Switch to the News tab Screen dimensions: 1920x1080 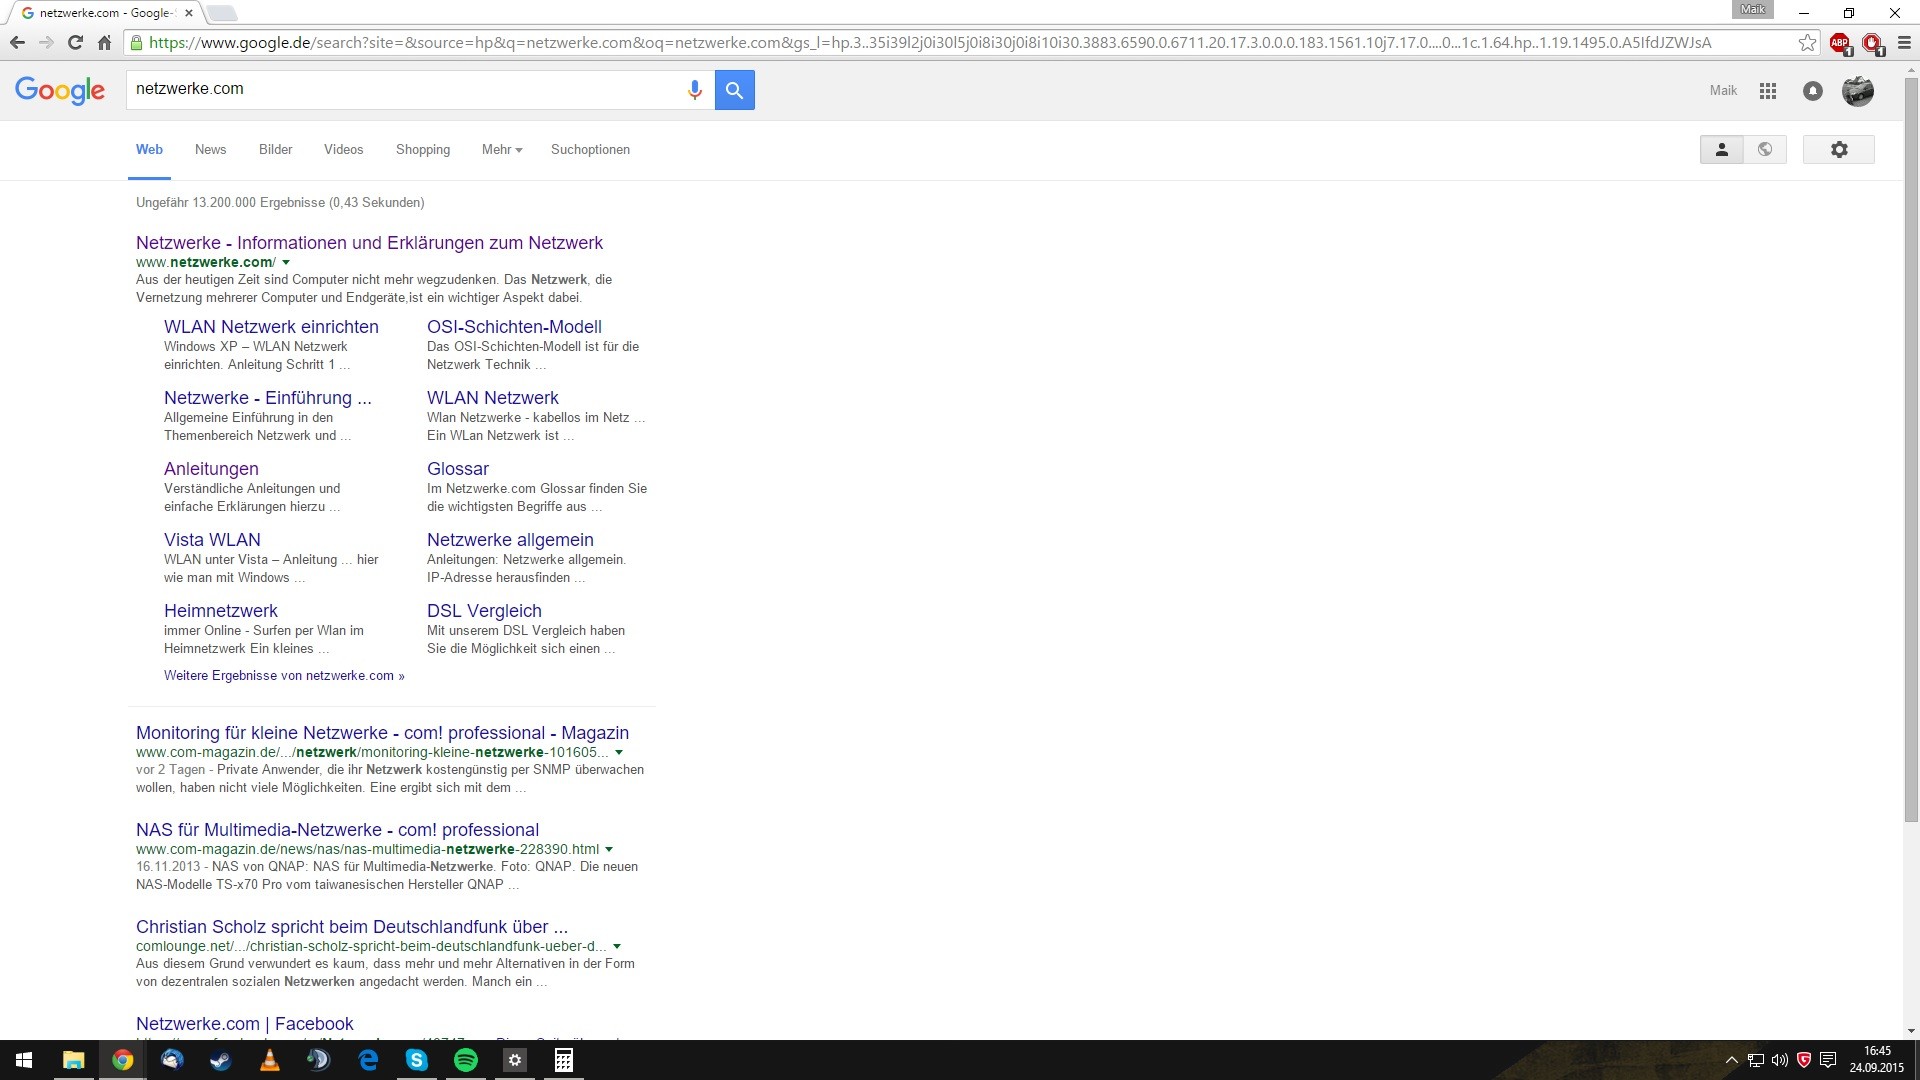click(x=210, y=150)
